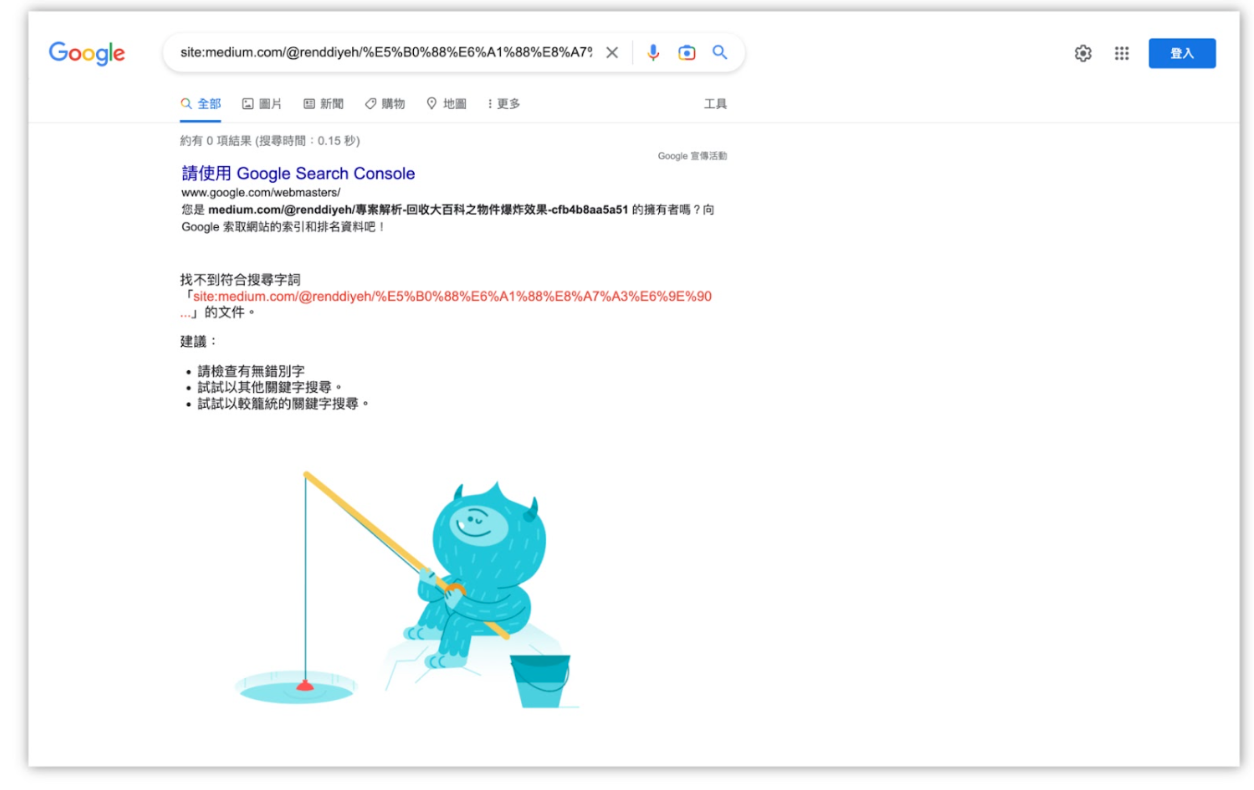Viewport: 1254px width, 790px height.
Task: Clear the search box with X icon
Action: coord(612,53)
